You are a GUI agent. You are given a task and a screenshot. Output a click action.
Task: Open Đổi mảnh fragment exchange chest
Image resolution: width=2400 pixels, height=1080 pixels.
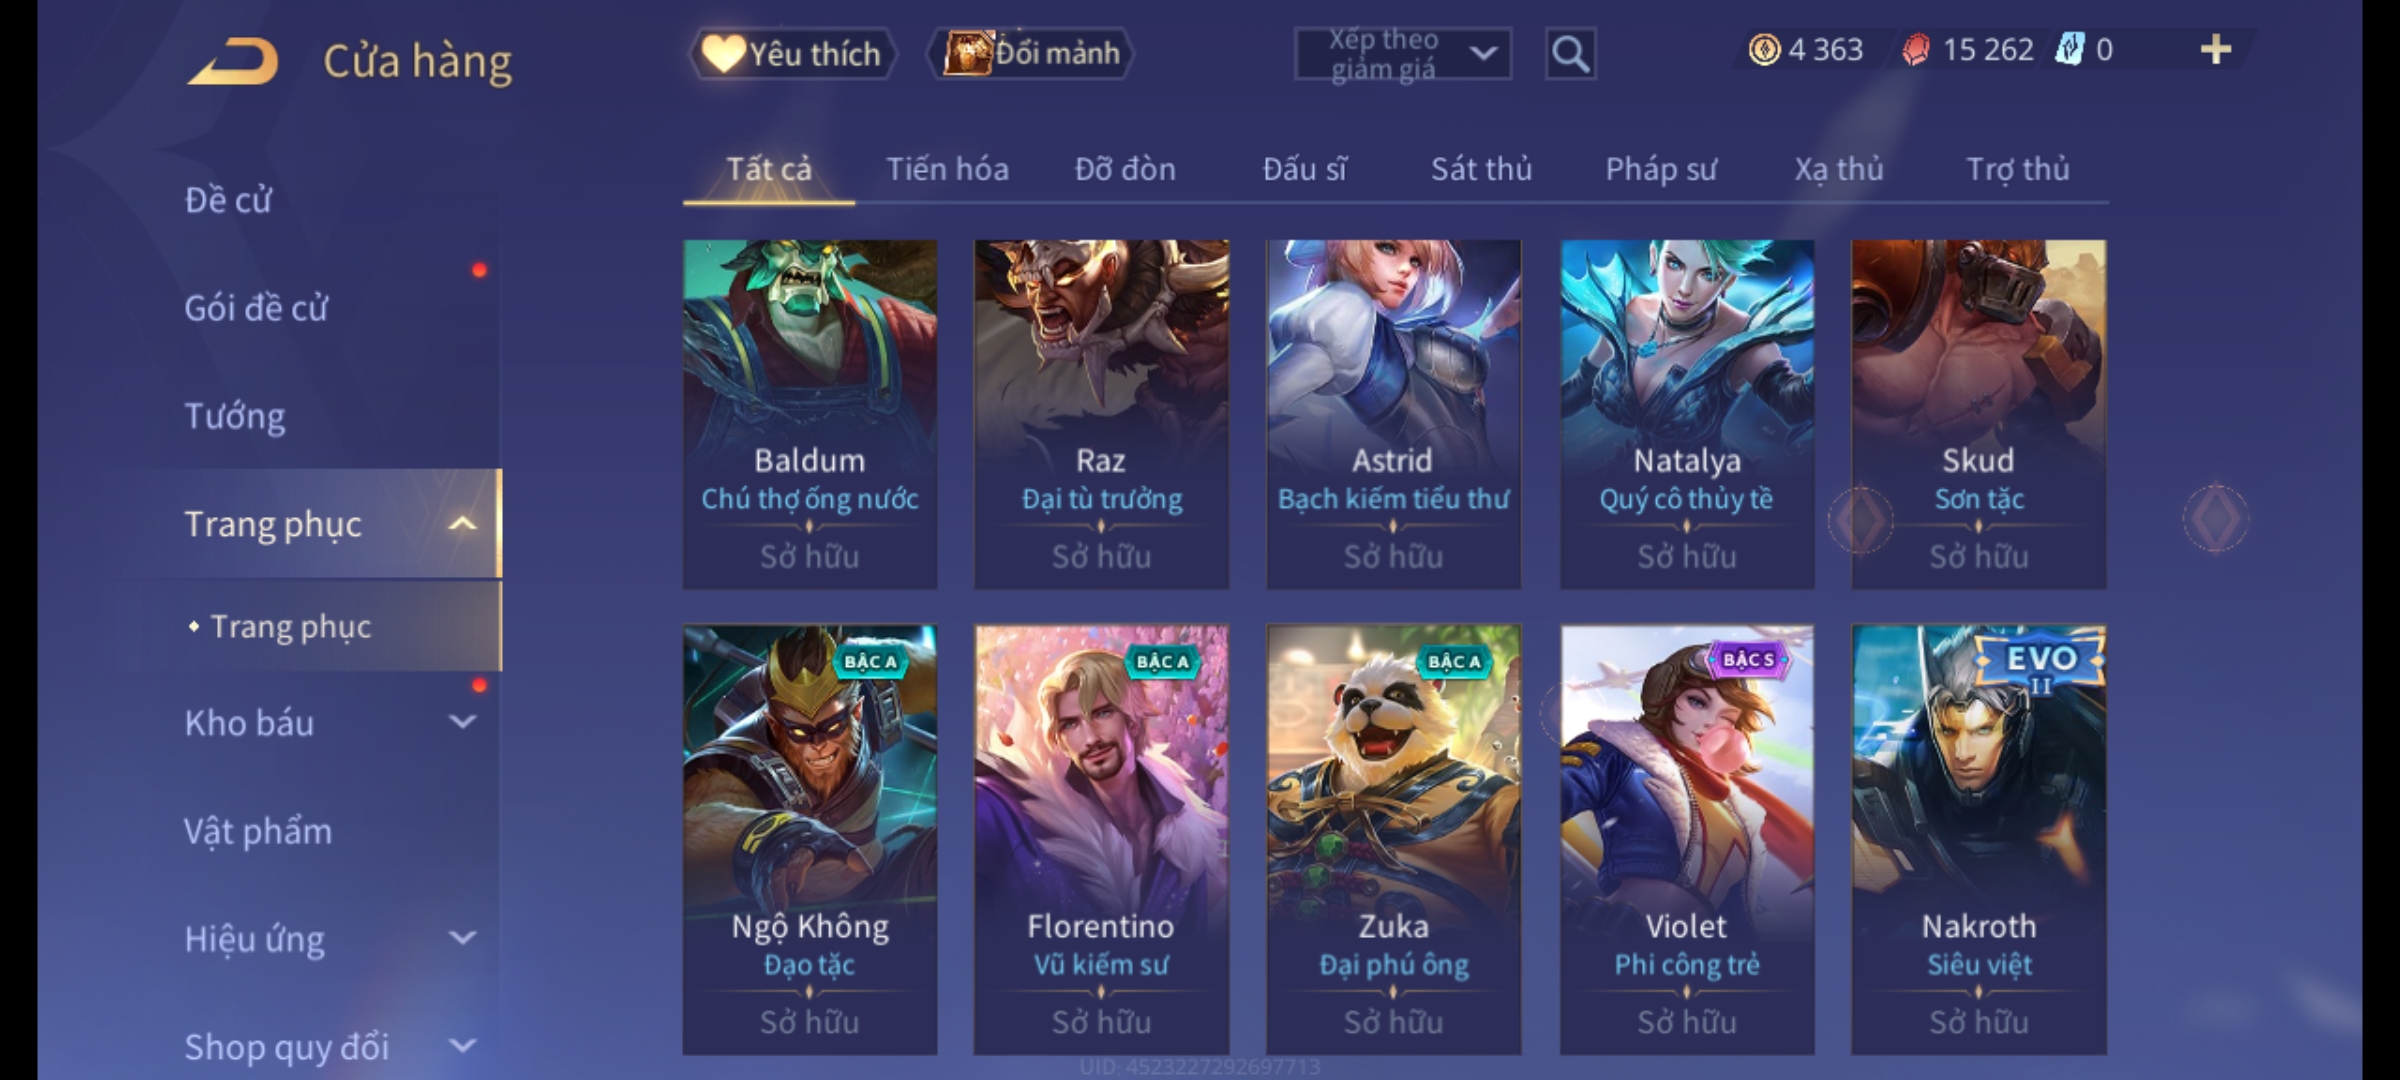pyautogui.click(x=1031, y=54)
